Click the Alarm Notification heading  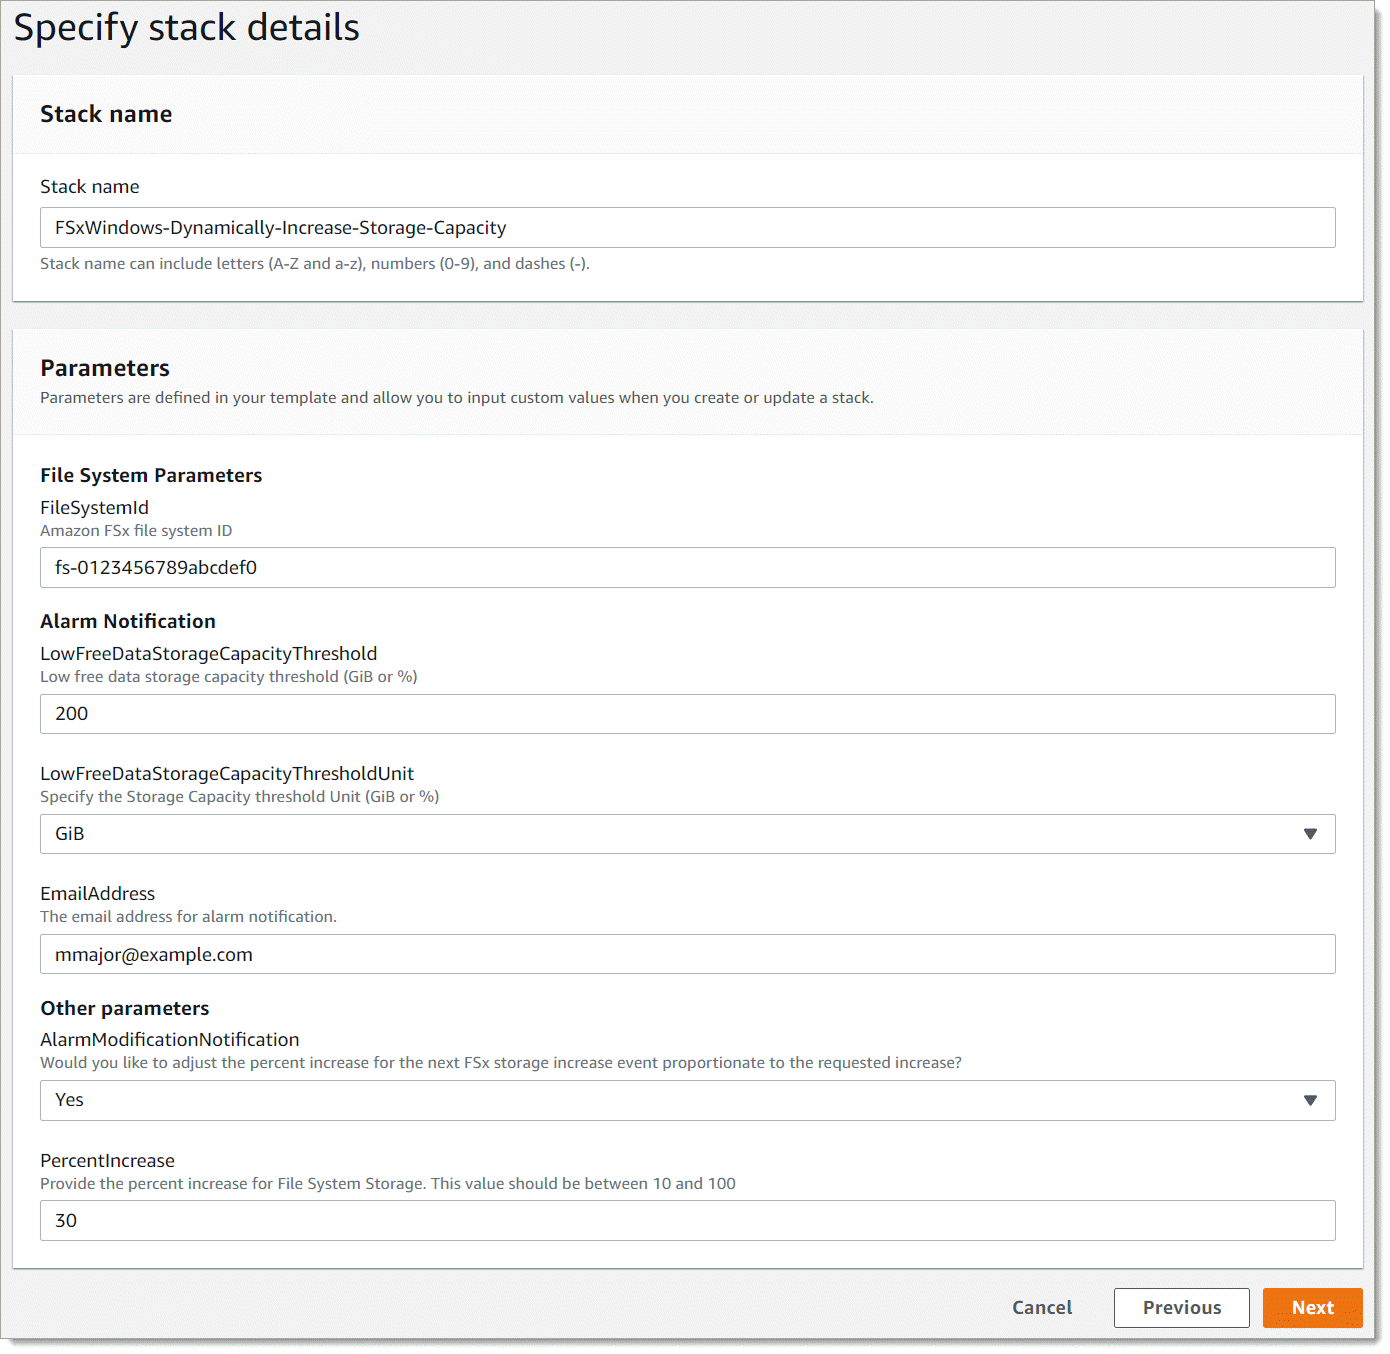tap(127, 621)
